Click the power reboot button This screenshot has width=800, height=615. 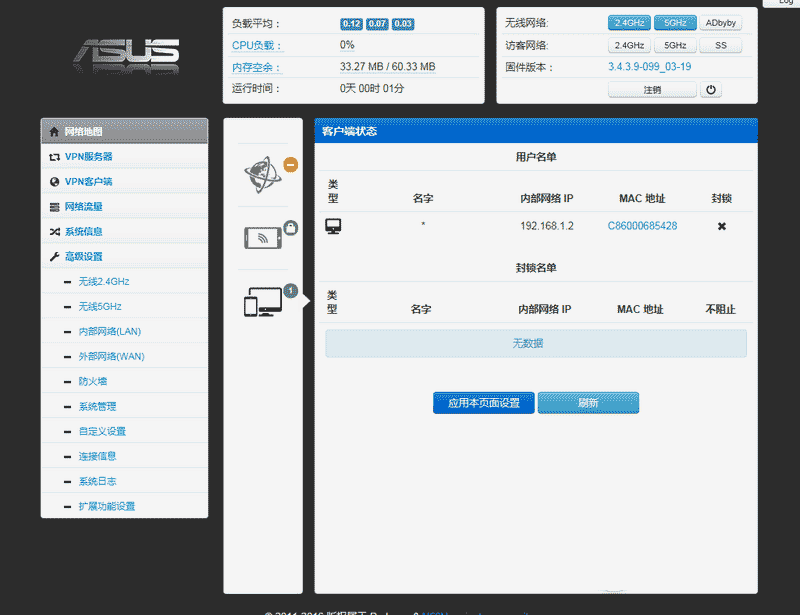pos(711,90)
